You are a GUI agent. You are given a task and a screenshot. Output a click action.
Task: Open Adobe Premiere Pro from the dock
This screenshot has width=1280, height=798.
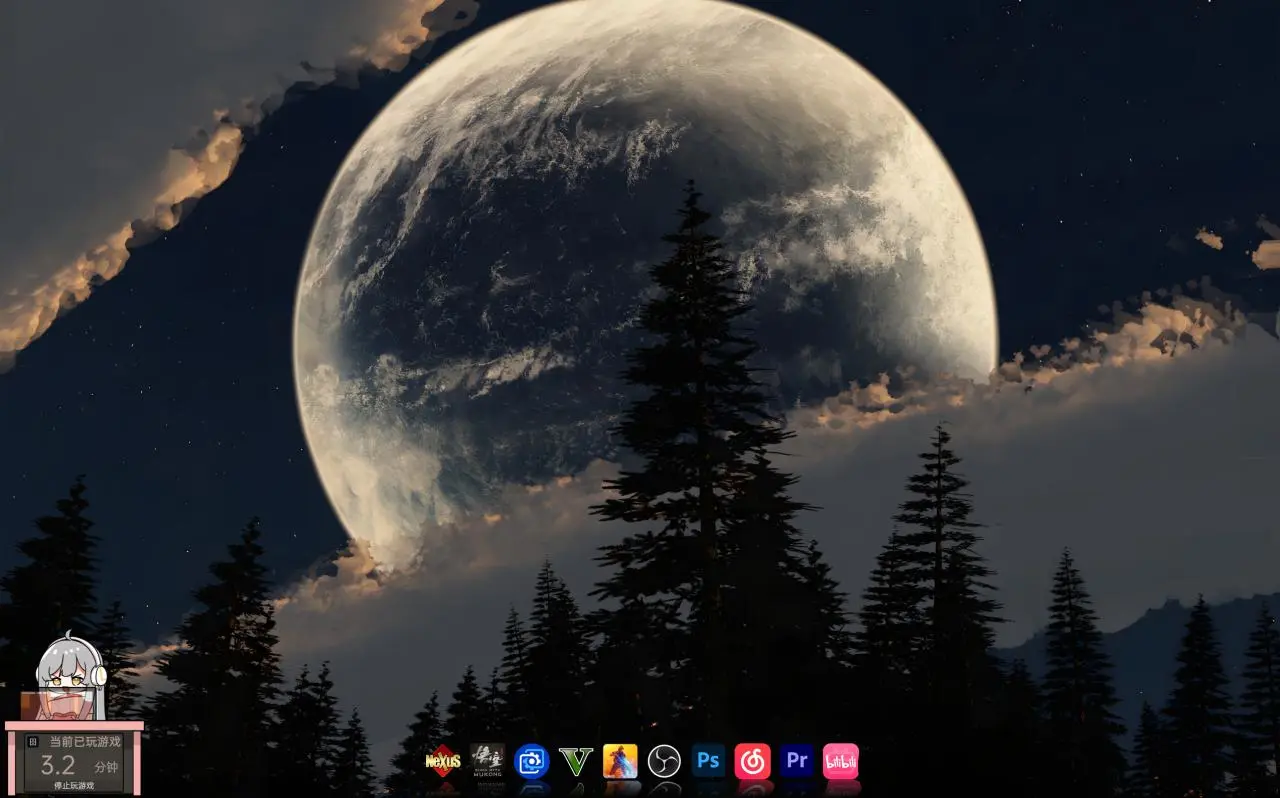797,761
